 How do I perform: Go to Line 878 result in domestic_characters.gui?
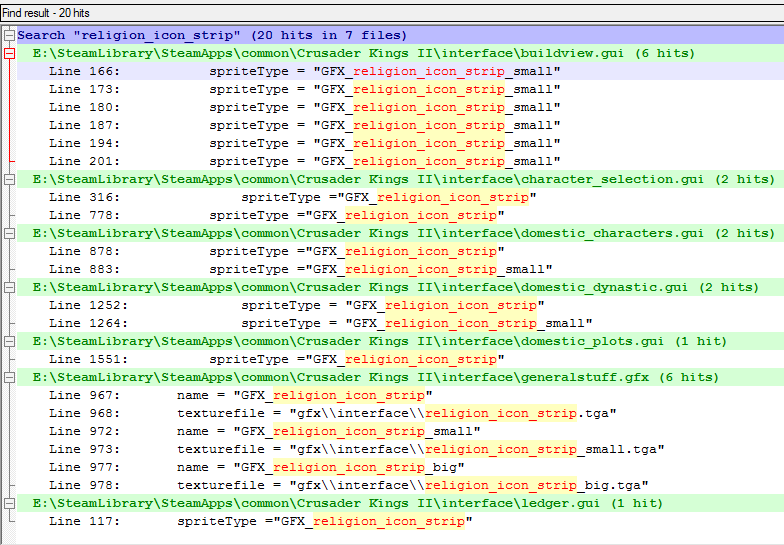coord(400,252)
